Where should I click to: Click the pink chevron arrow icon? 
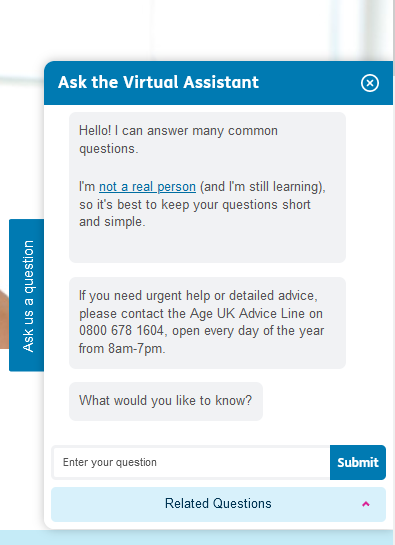366,504
